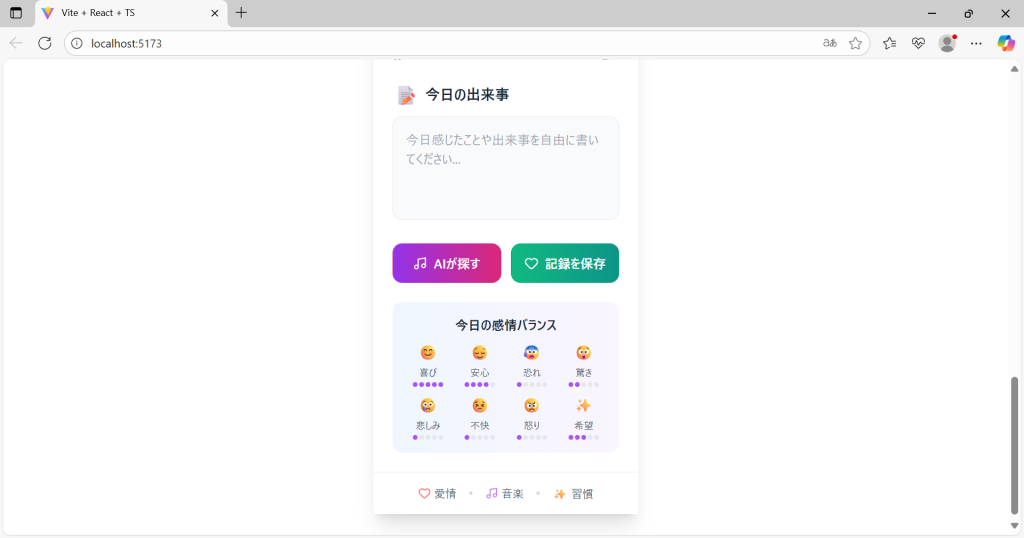Click the 不快 discomfort emoji
The width and height of the screenshot is (1024, 538).
(479, 405)
